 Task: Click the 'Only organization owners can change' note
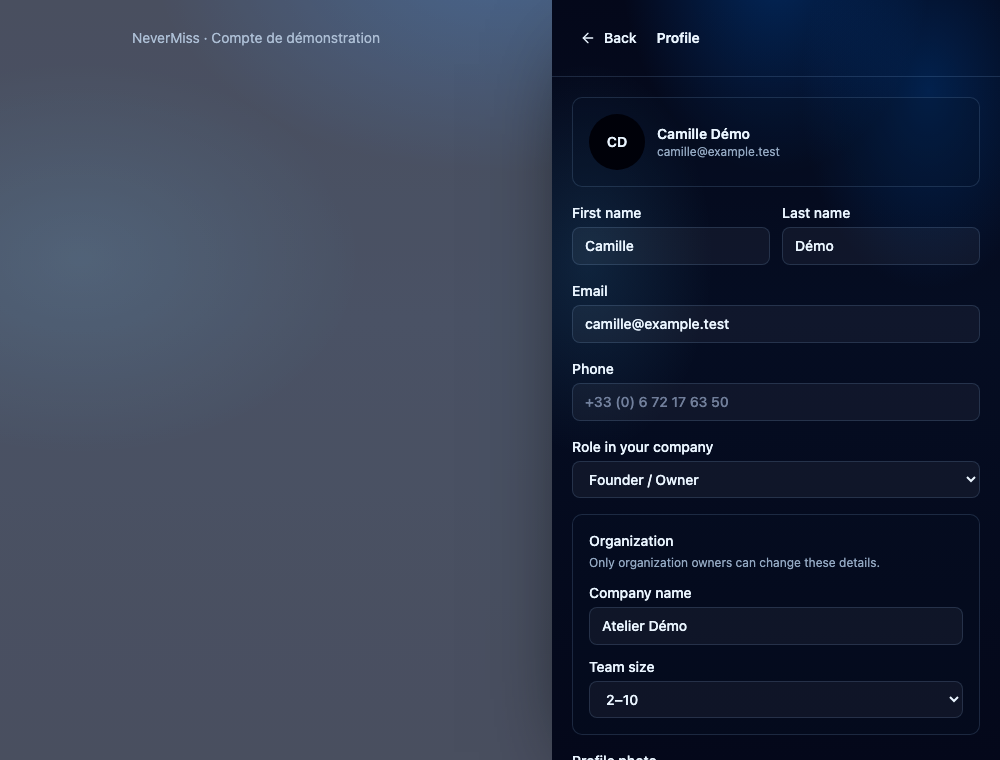pyautogui.click(x=734, y=563)
